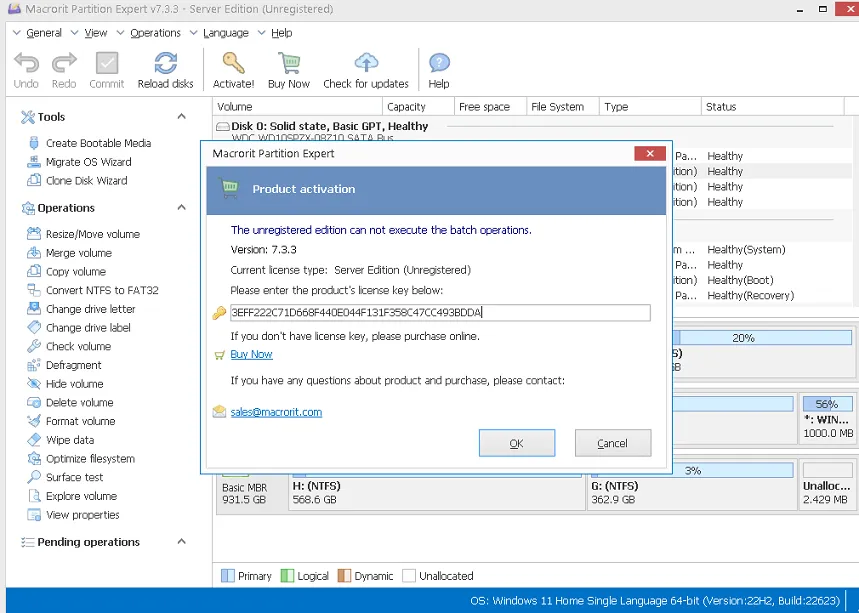Image resolution: width=859 pixels, height=613 pixels.
Task: Choose Wipe data operation
Action: (x=70, y=440)
